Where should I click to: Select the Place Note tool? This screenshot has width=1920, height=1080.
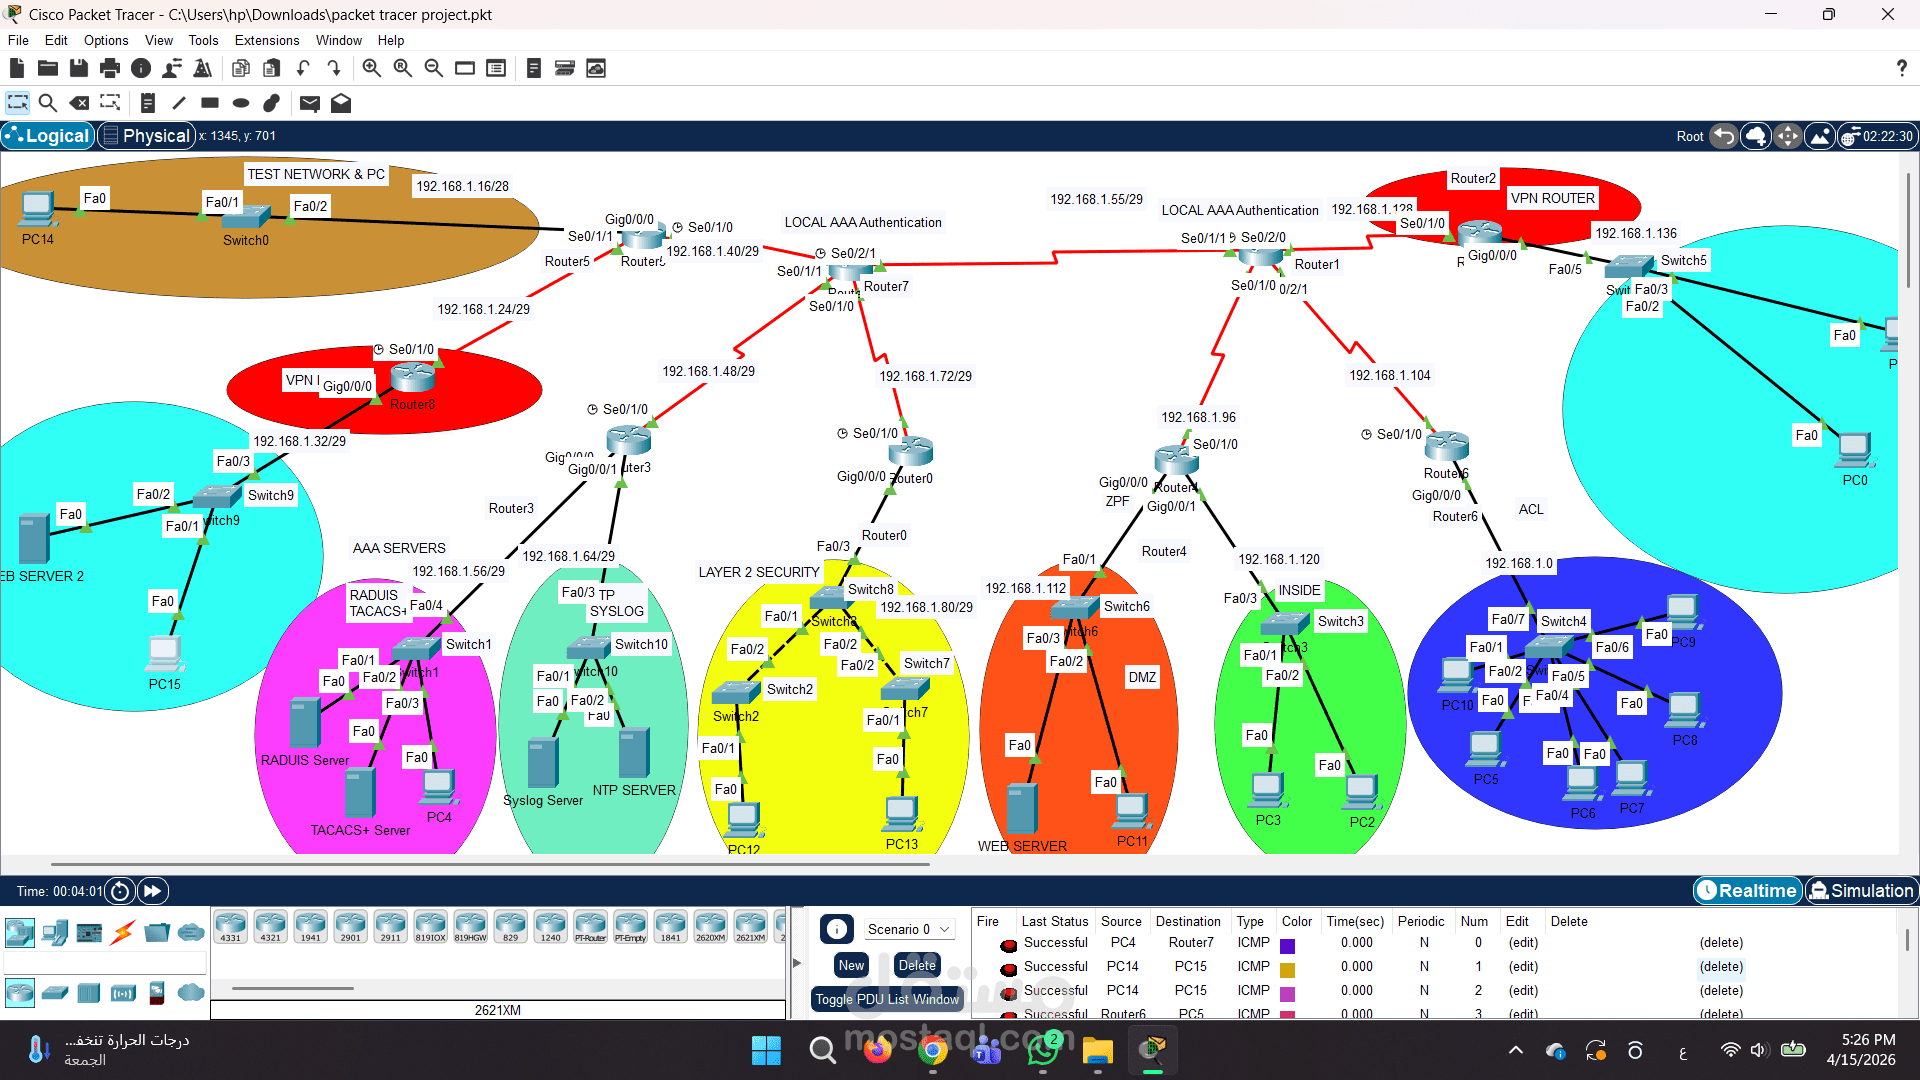click(148, 103)
